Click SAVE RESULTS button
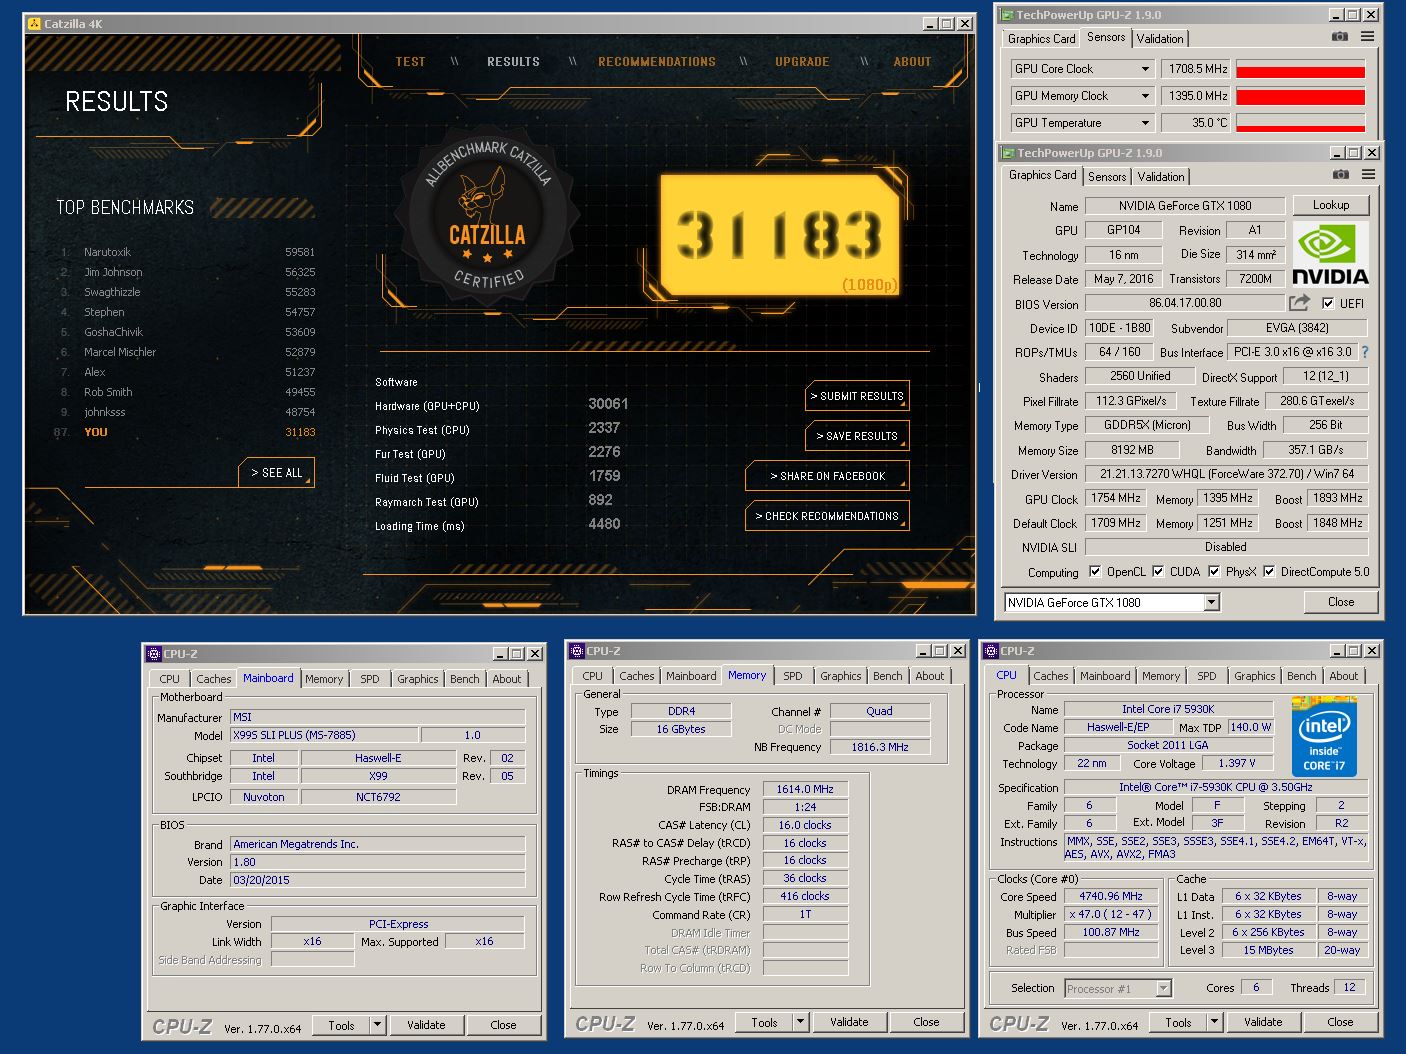This screenshot has height=1054, width=1406. point(857,436)
